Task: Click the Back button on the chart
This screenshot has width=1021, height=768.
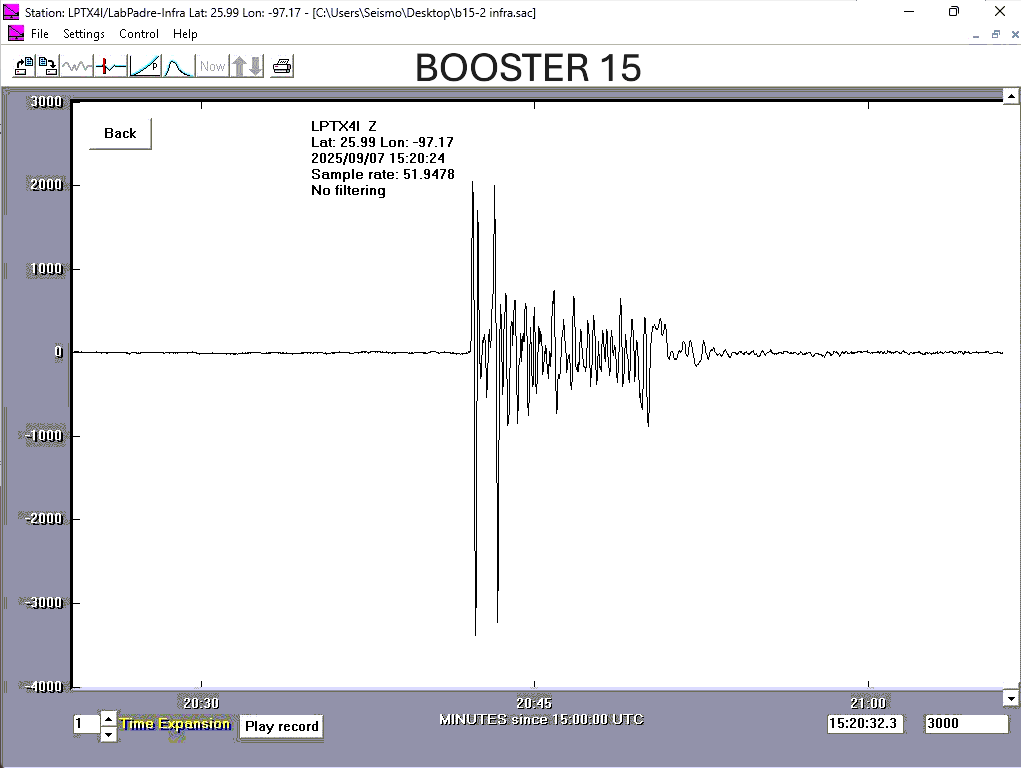Action: tap(120, 134)
